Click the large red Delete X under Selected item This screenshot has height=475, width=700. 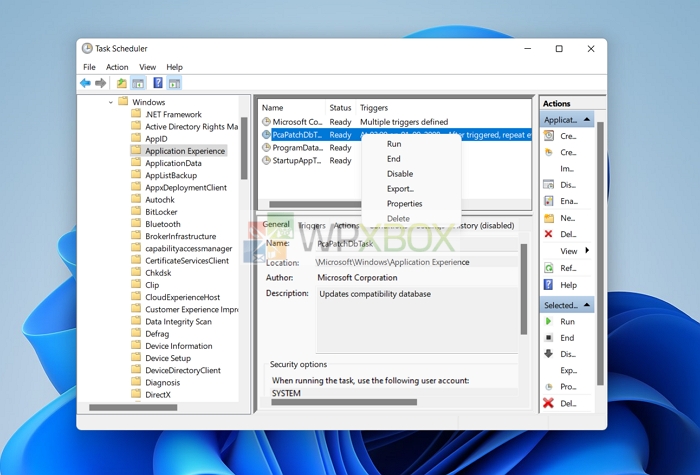coord(549,403)
